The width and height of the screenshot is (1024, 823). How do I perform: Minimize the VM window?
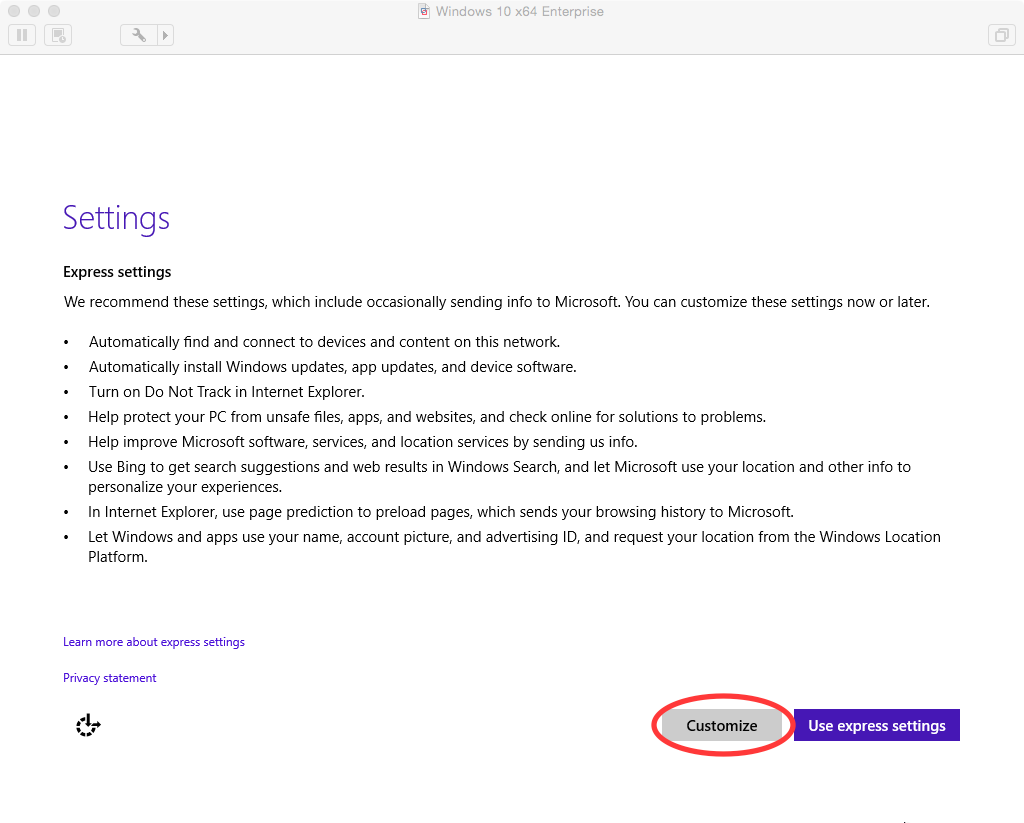click(34, 11)
